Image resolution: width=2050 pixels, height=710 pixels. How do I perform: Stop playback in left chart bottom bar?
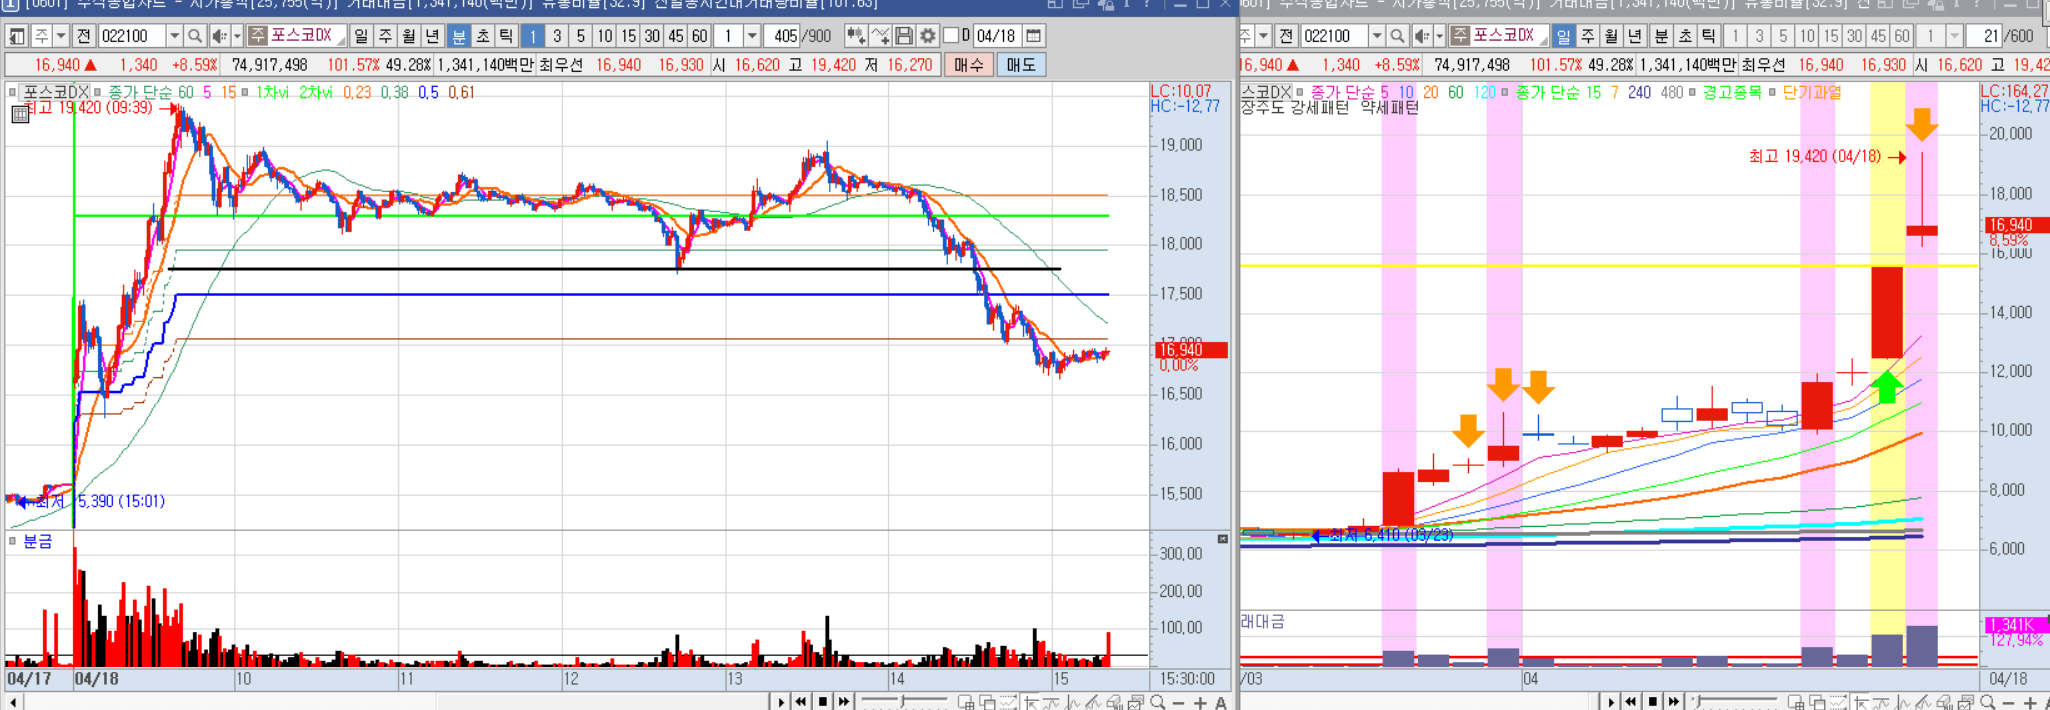822,702
